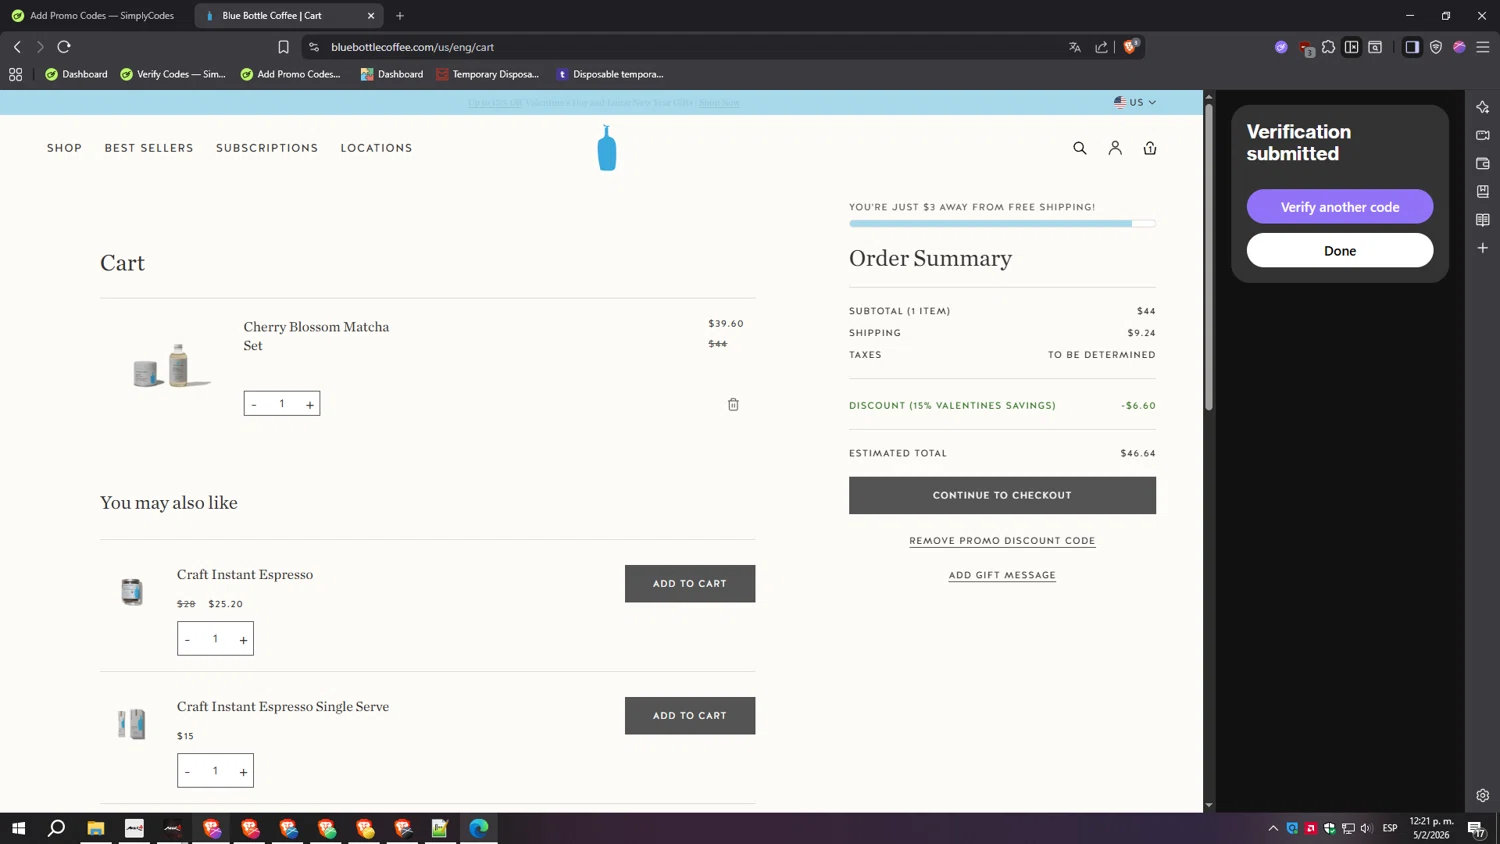Open Windows Start menu
The width and height of the screenshot is (1500, 844).
pos(18,828)
